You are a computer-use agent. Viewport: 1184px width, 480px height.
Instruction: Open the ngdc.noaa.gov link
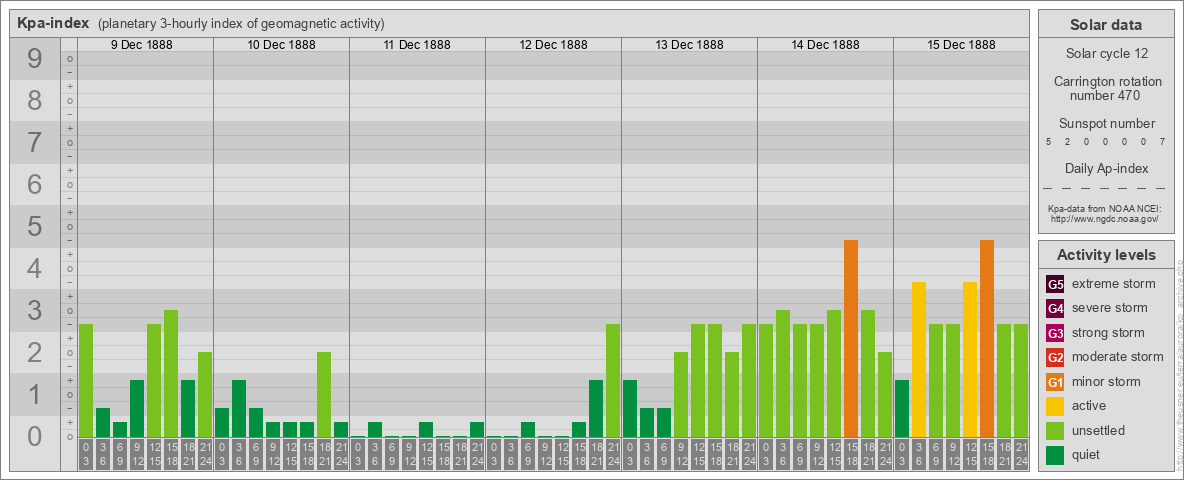tap(1105, 218)
